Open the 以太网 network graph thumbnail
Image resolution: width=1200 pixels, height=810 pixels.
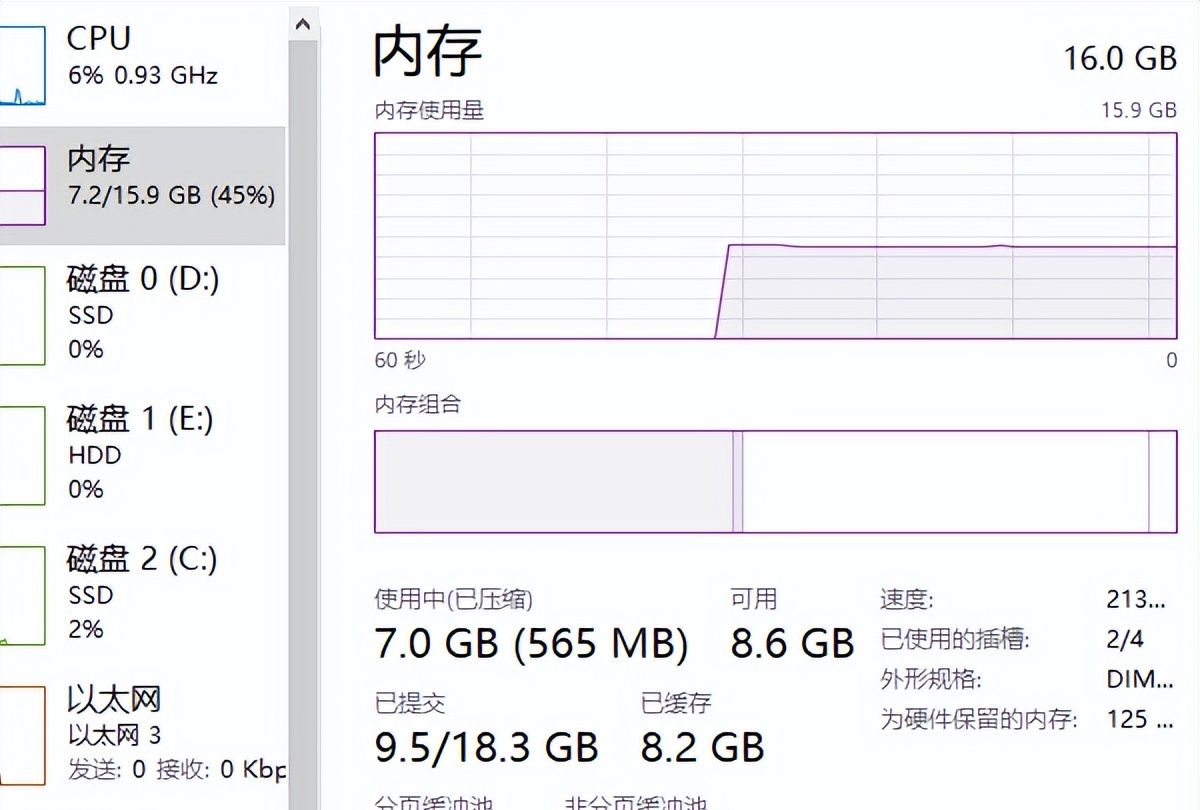click(22, 735)
